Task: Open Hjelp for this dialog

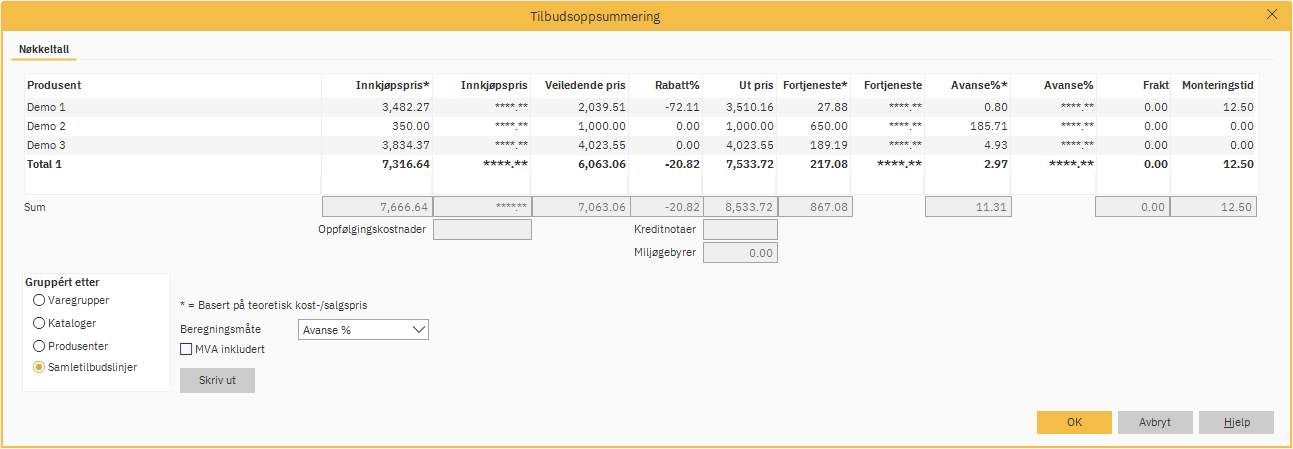Action: pyautogui.click(x=1236, y=422)
